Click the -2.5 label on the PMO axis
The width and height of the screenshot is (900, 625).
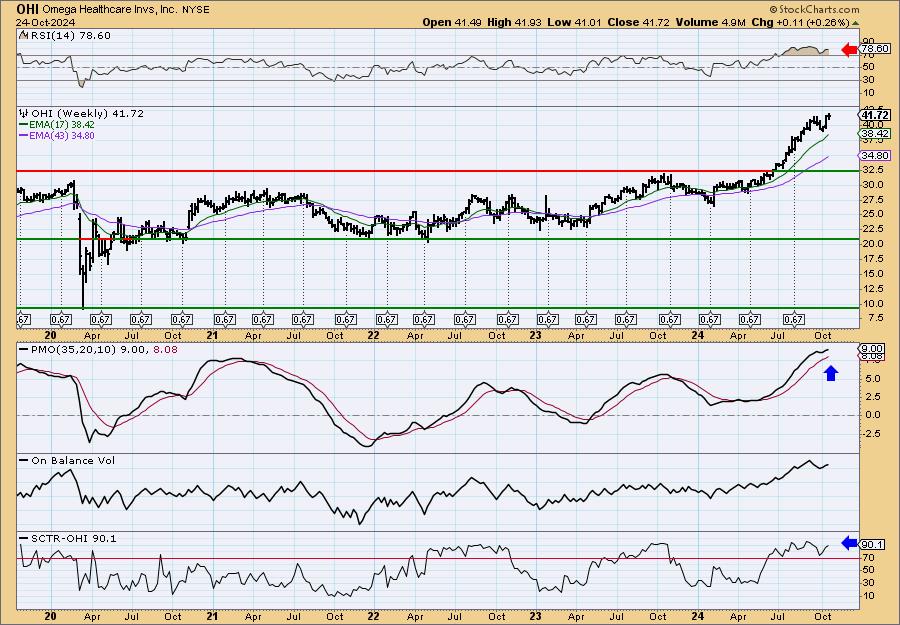[871, 433]
